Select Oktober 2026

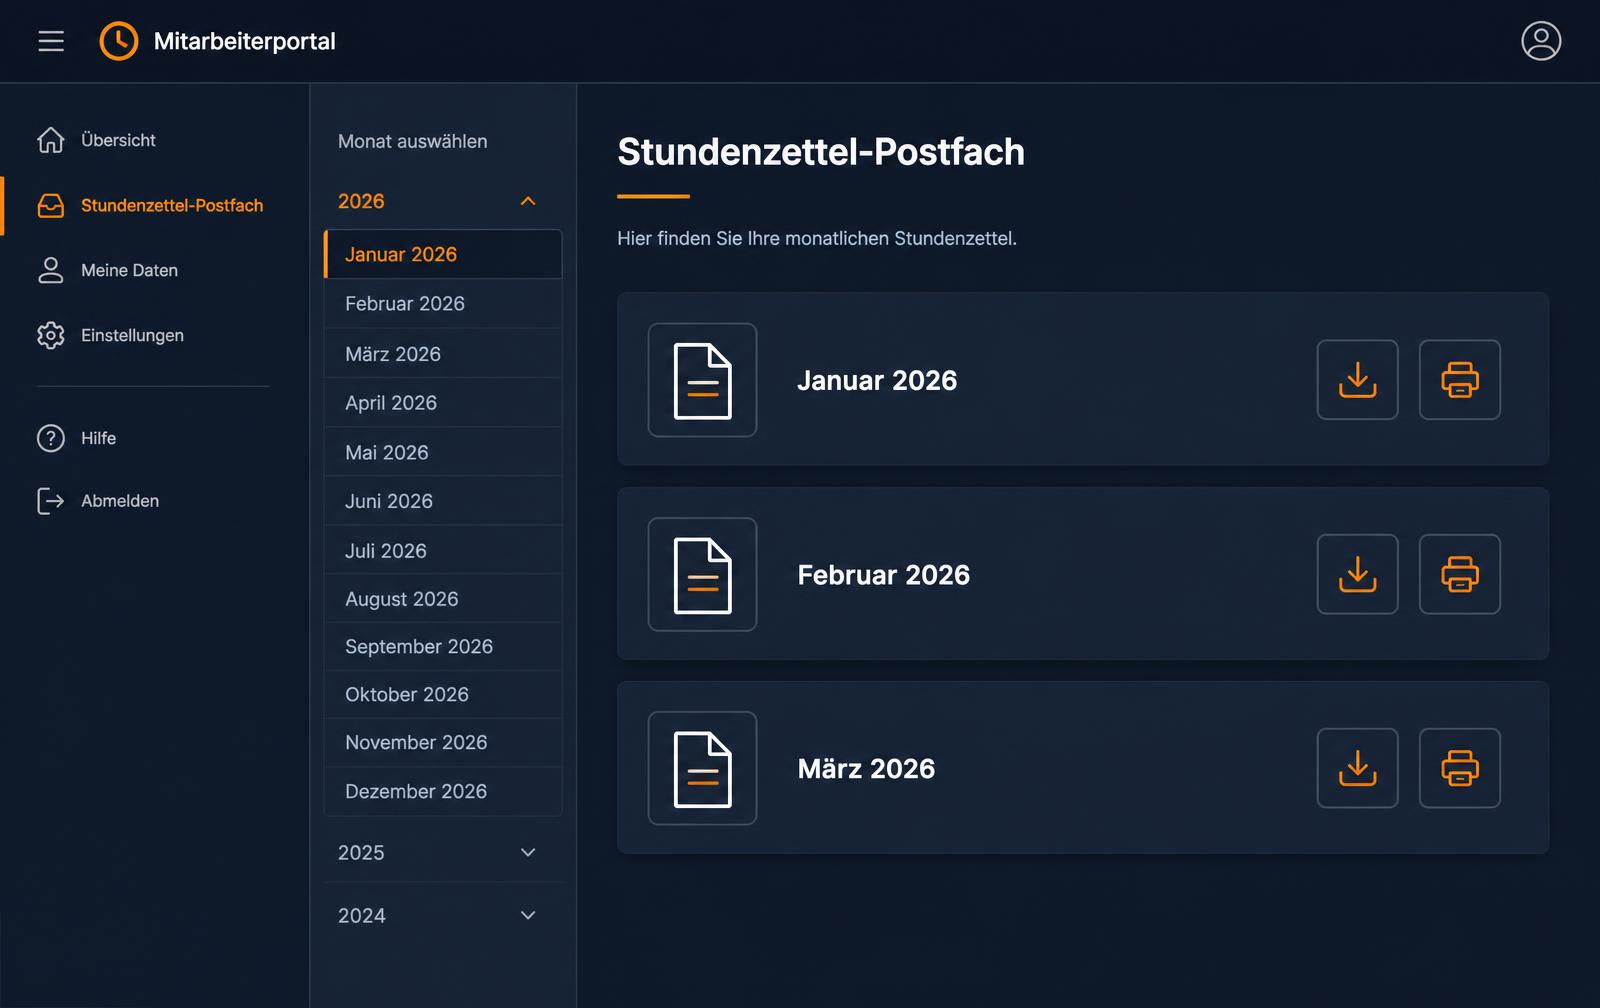443,695
